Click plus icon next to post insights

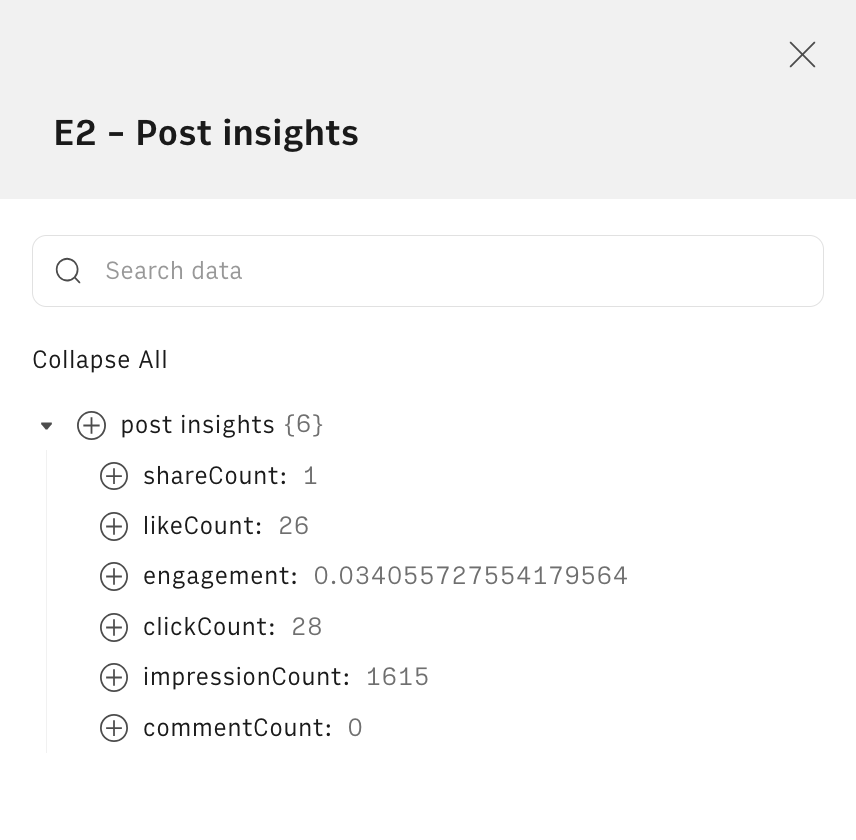[x=91, y=425]
